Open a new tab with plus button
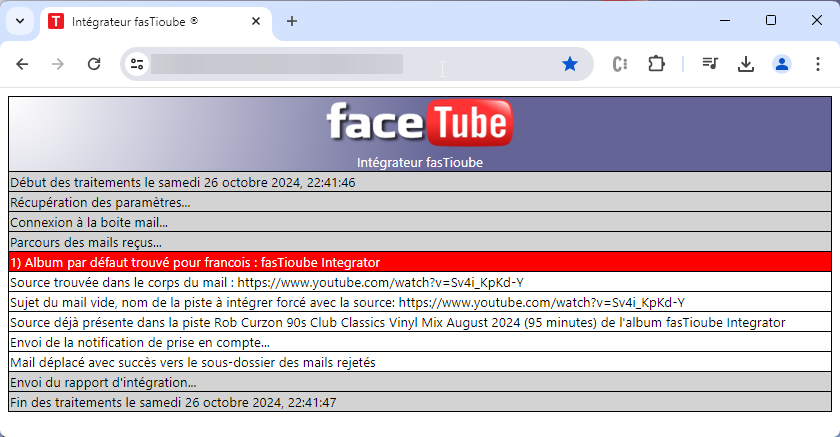The width and height of the screenshot is (840, 437). [x=292, y=21]
